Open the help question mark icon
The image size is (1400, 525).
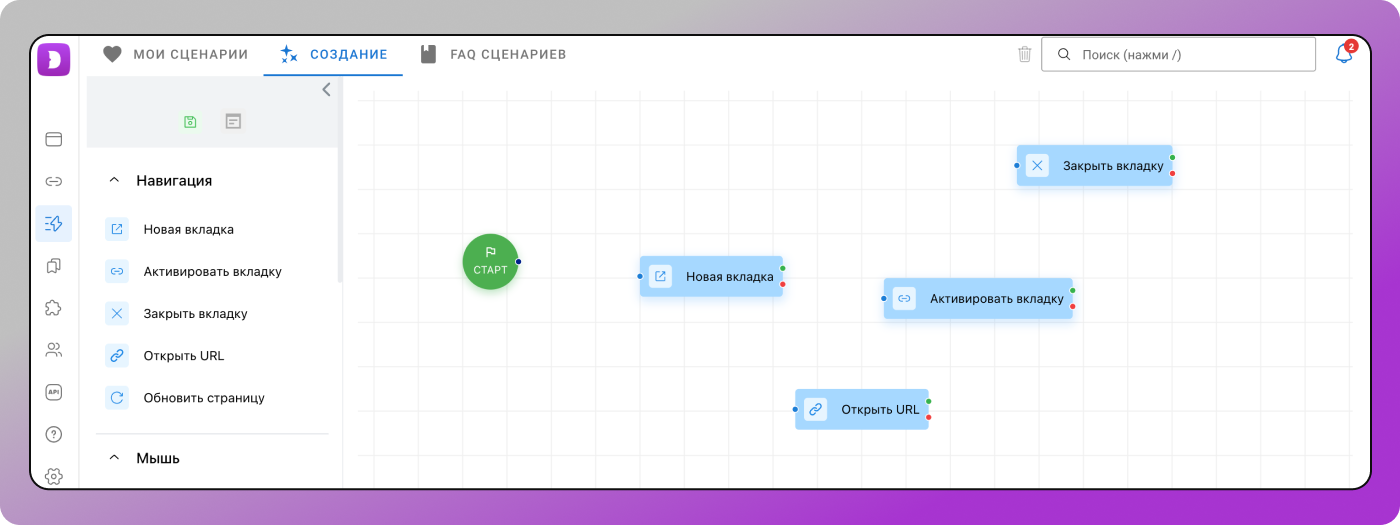54,434
